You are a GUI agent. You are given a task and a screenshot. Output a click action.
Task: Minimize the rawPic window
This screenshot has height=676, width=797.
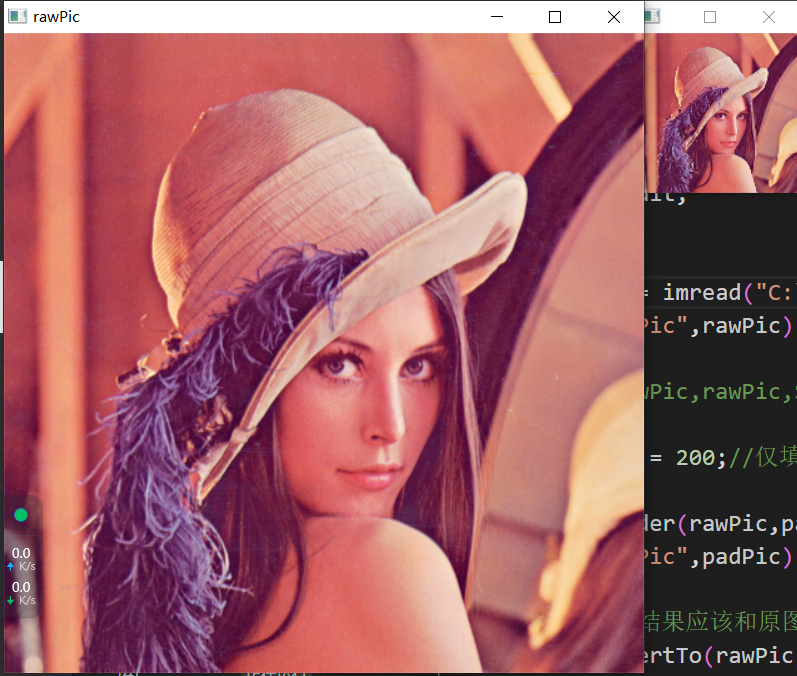pyautogui.click(x=497, y=17)
